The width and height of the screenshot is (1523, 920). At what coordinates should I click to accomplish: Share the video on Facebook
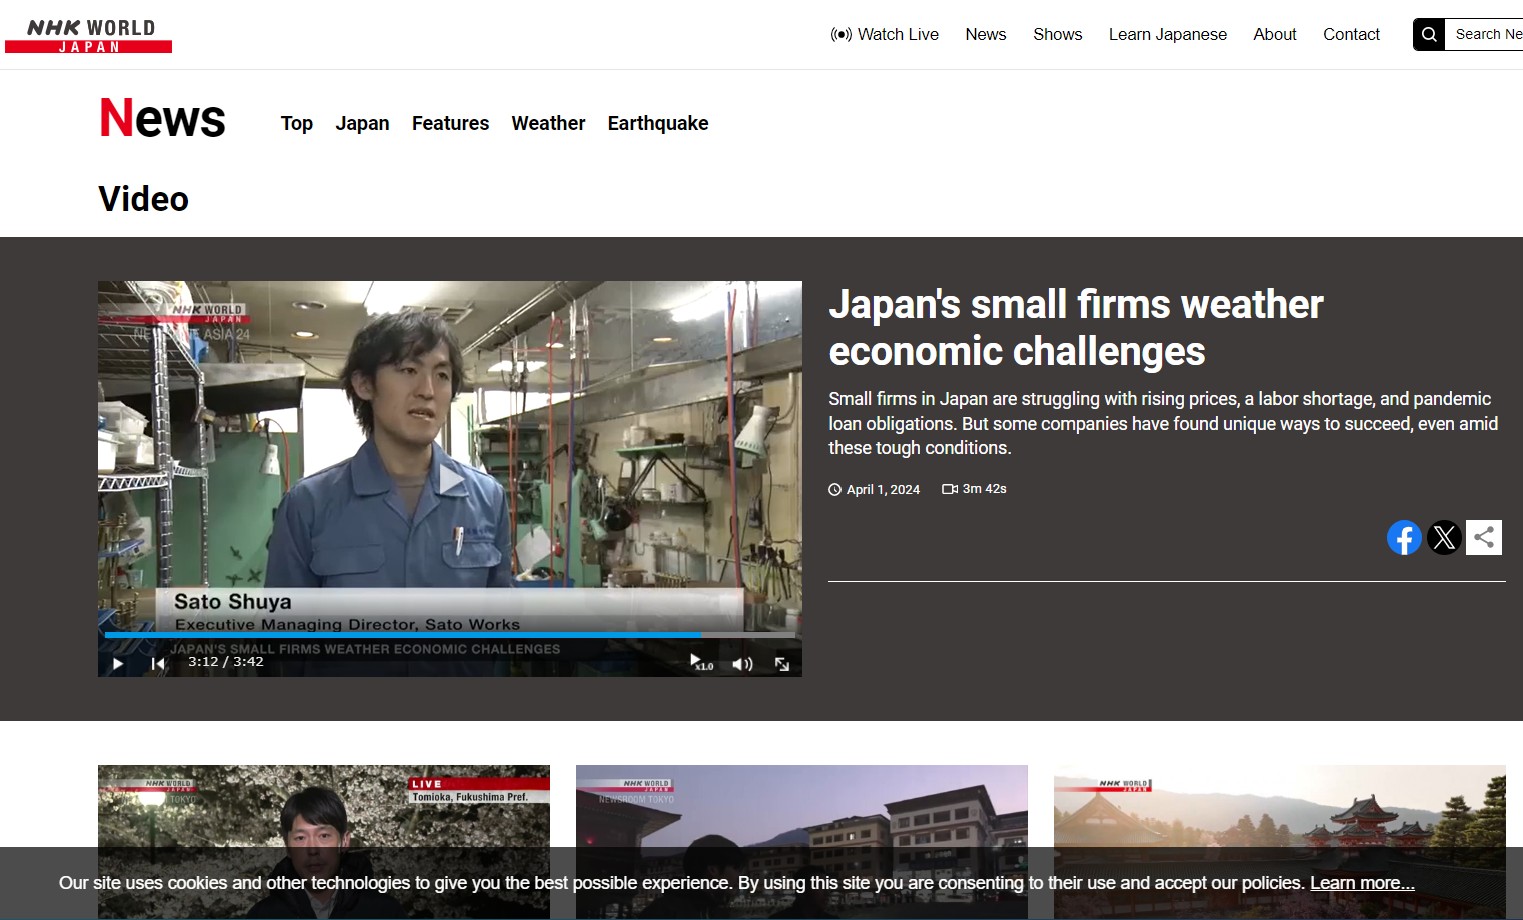coord(1404,537)
